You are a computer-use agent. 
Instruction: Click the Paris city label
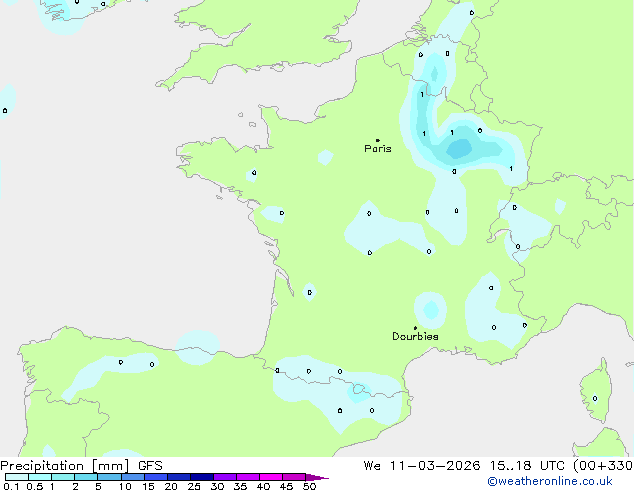pyautogui.click(x=378, y=148)
